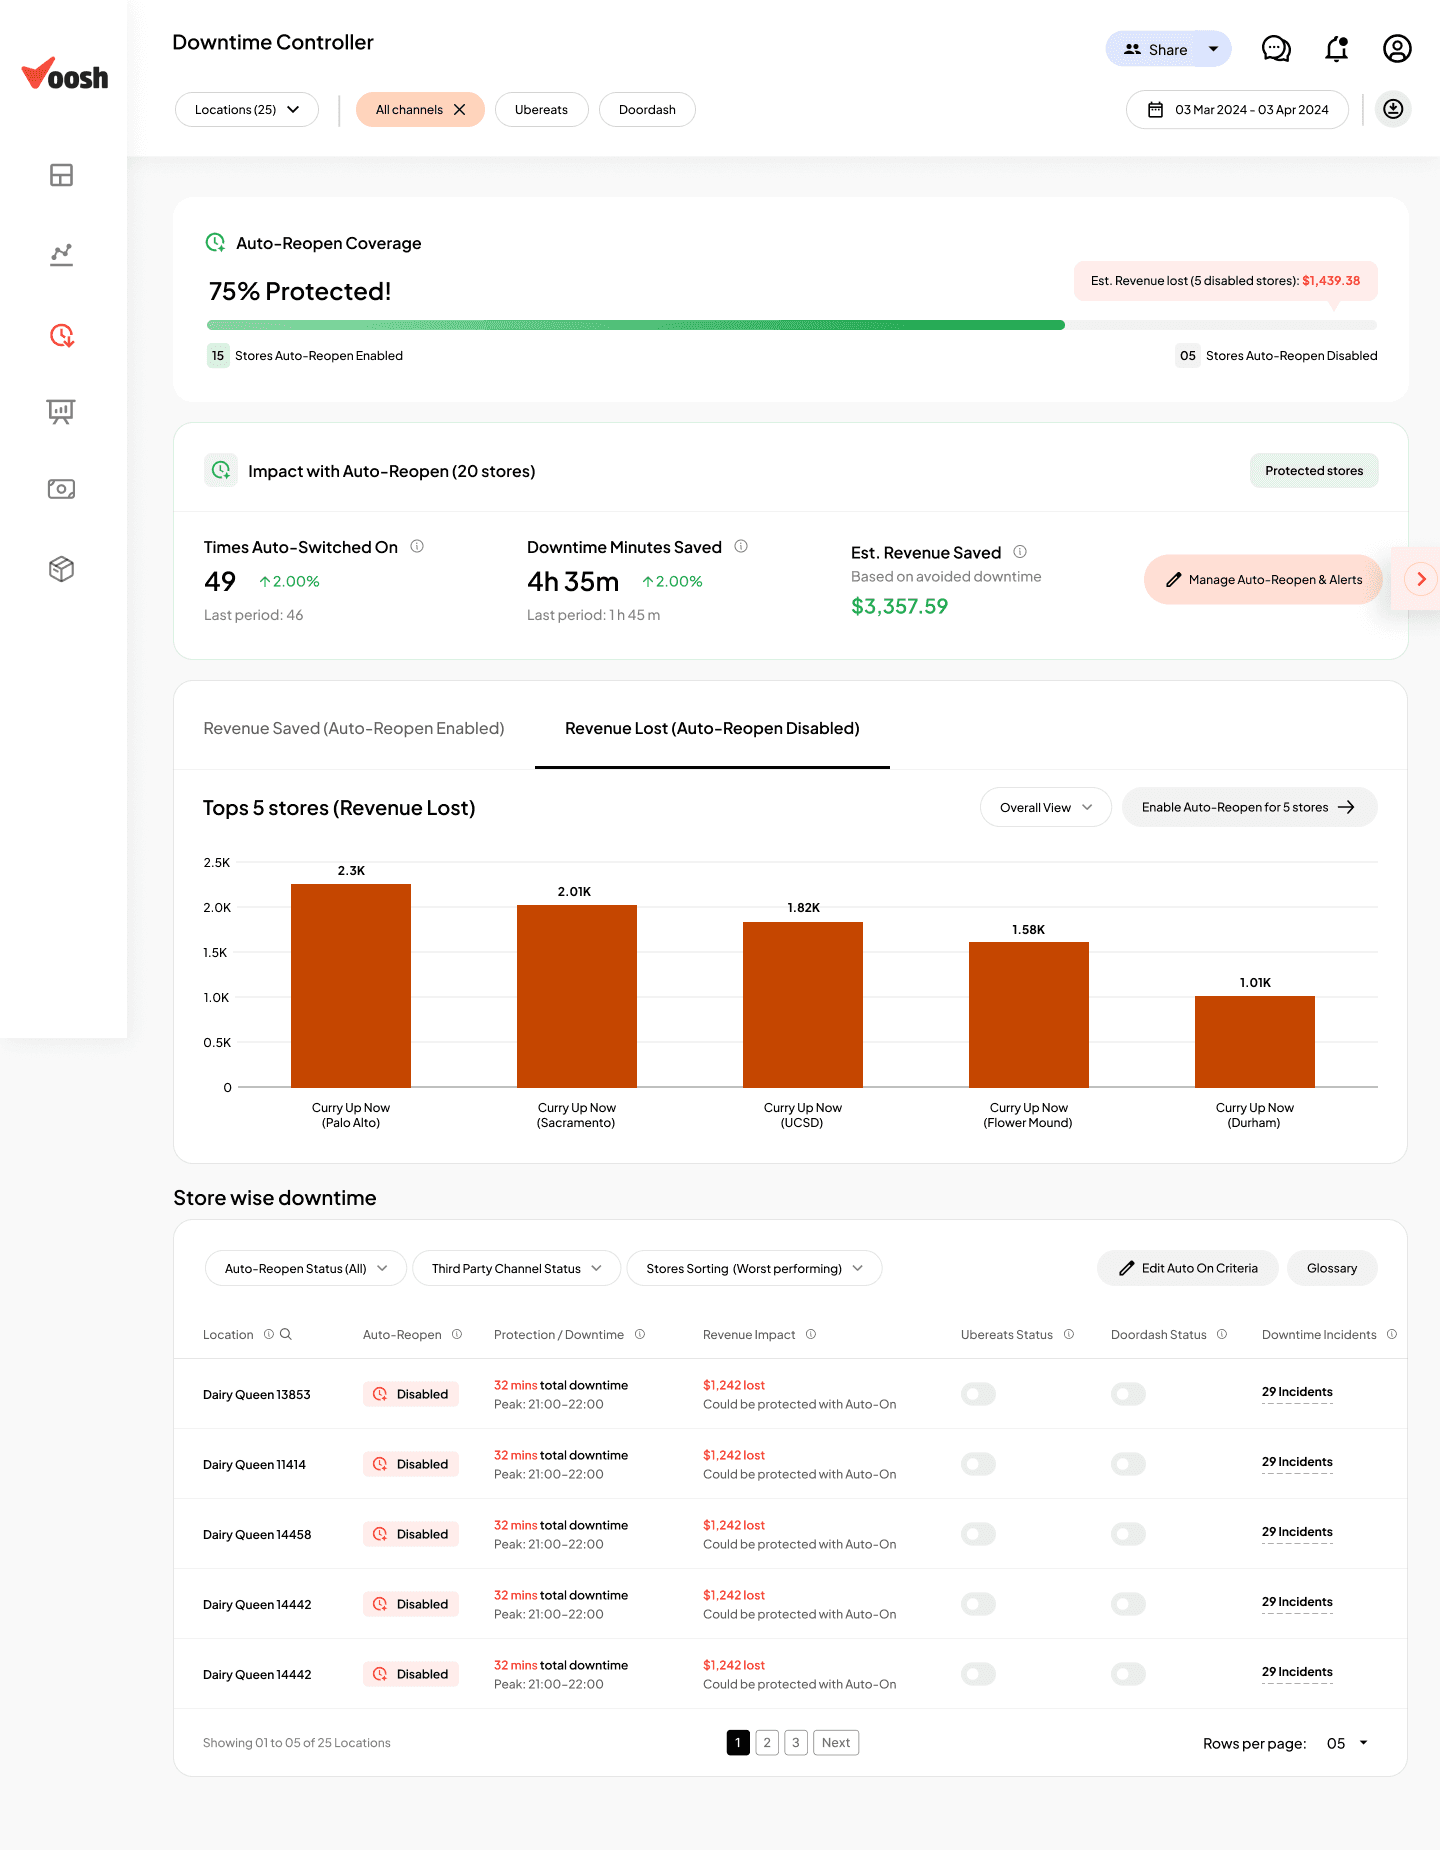Open the Share dropdown arrow
Viewport: 1440px width, 1850px height.
pyautogui.click(x=1213, y=49)
